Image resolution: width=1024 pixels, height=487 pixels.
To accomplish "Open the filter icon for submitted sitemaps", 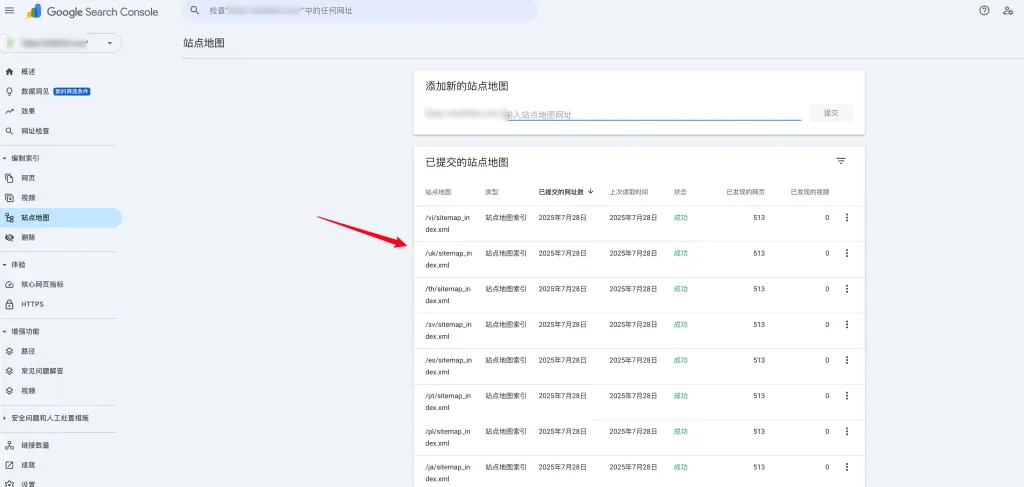I will tap(841, 161).
